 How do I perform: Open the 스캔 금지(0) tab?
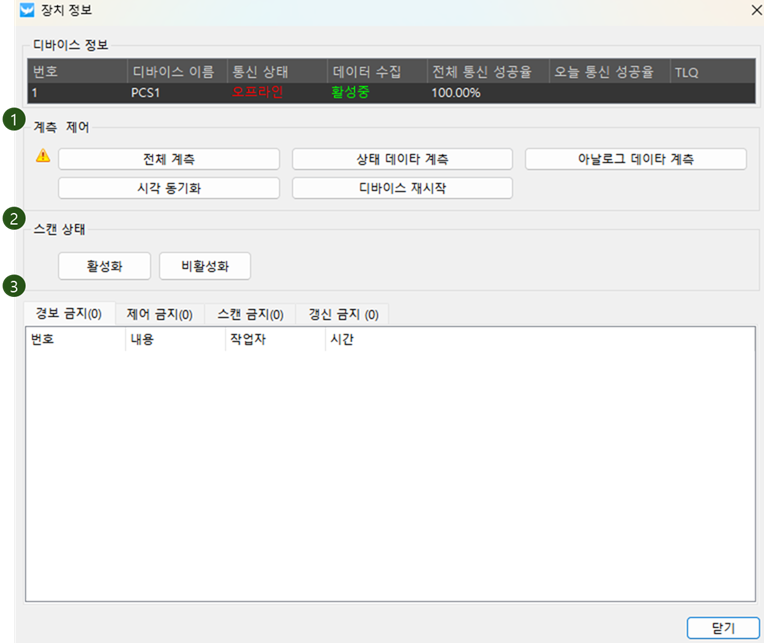point(250,314)
